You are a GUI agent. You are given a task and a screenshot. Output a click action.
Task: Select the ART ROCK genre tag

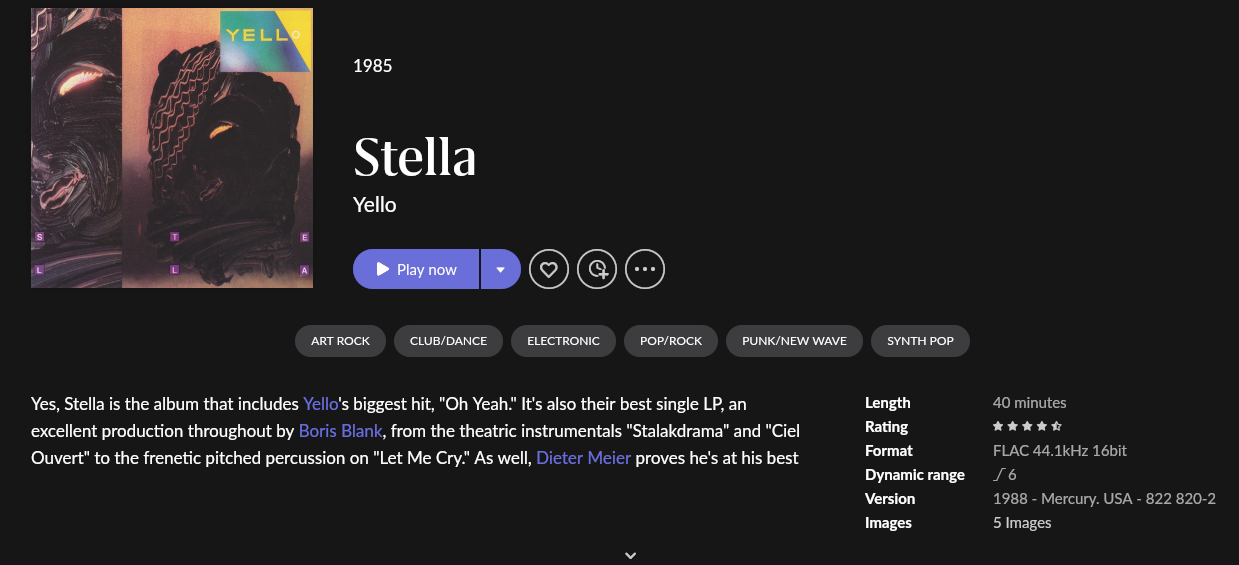click(340, 341)
